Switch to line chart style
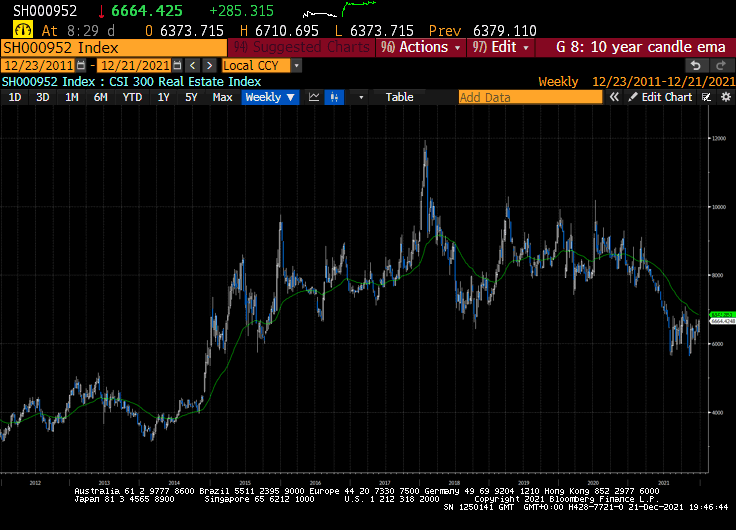This screenshot has height=530, width=736. [x=314, y=97]
